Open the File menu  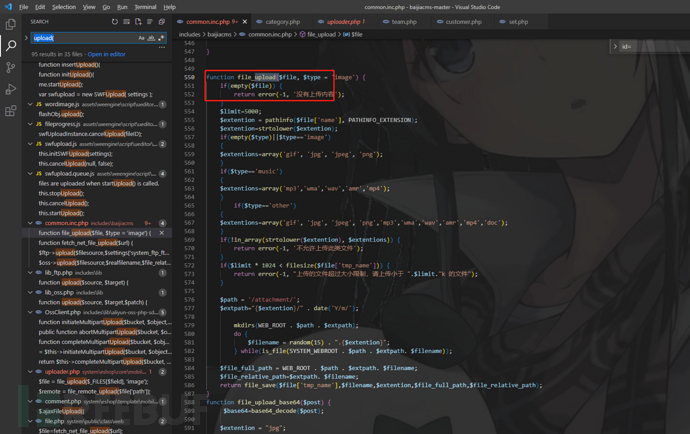23,7
